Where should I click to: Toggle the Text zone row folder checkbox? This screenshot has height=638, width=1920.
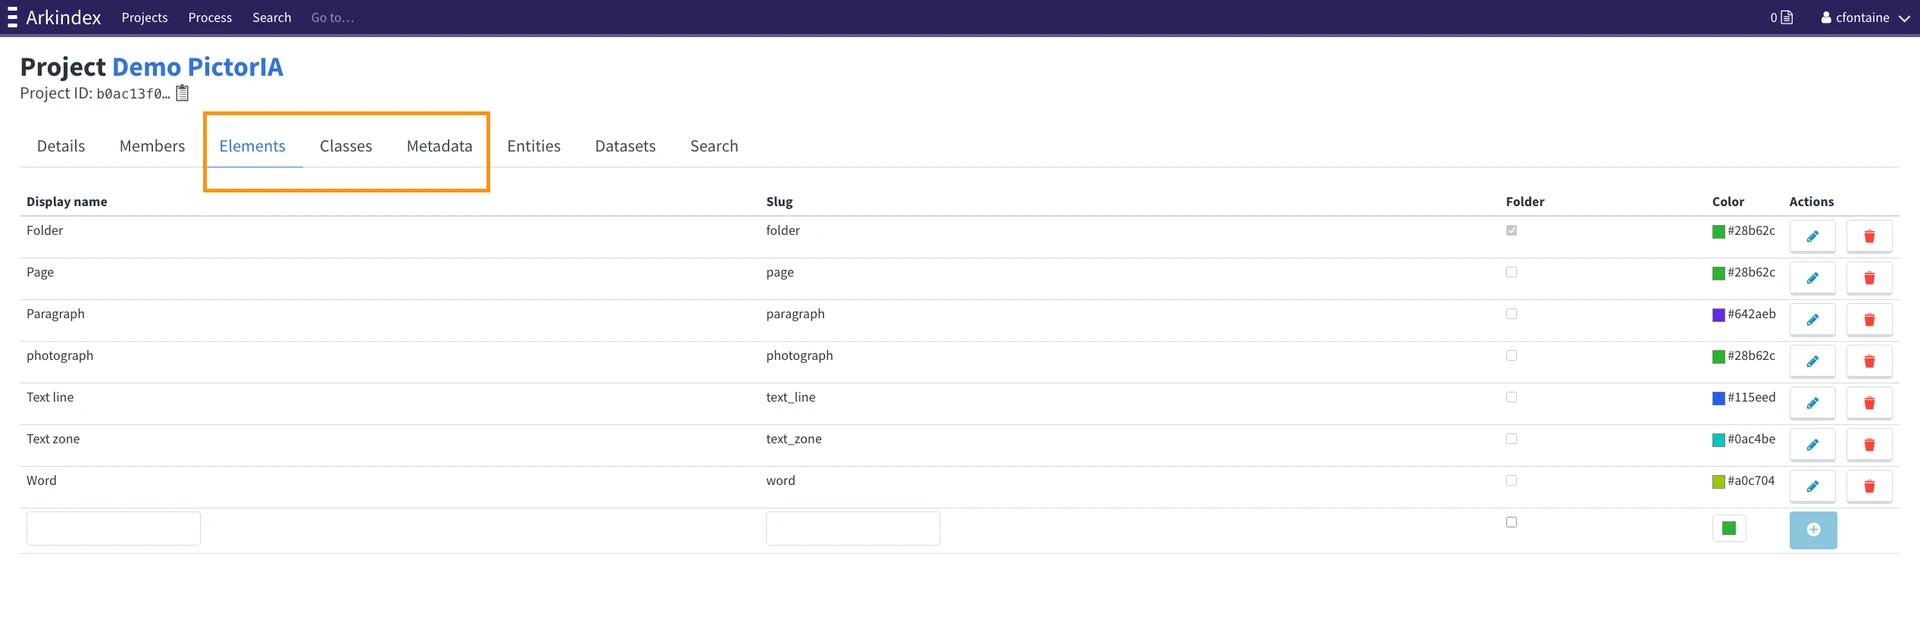[1511, 439]
